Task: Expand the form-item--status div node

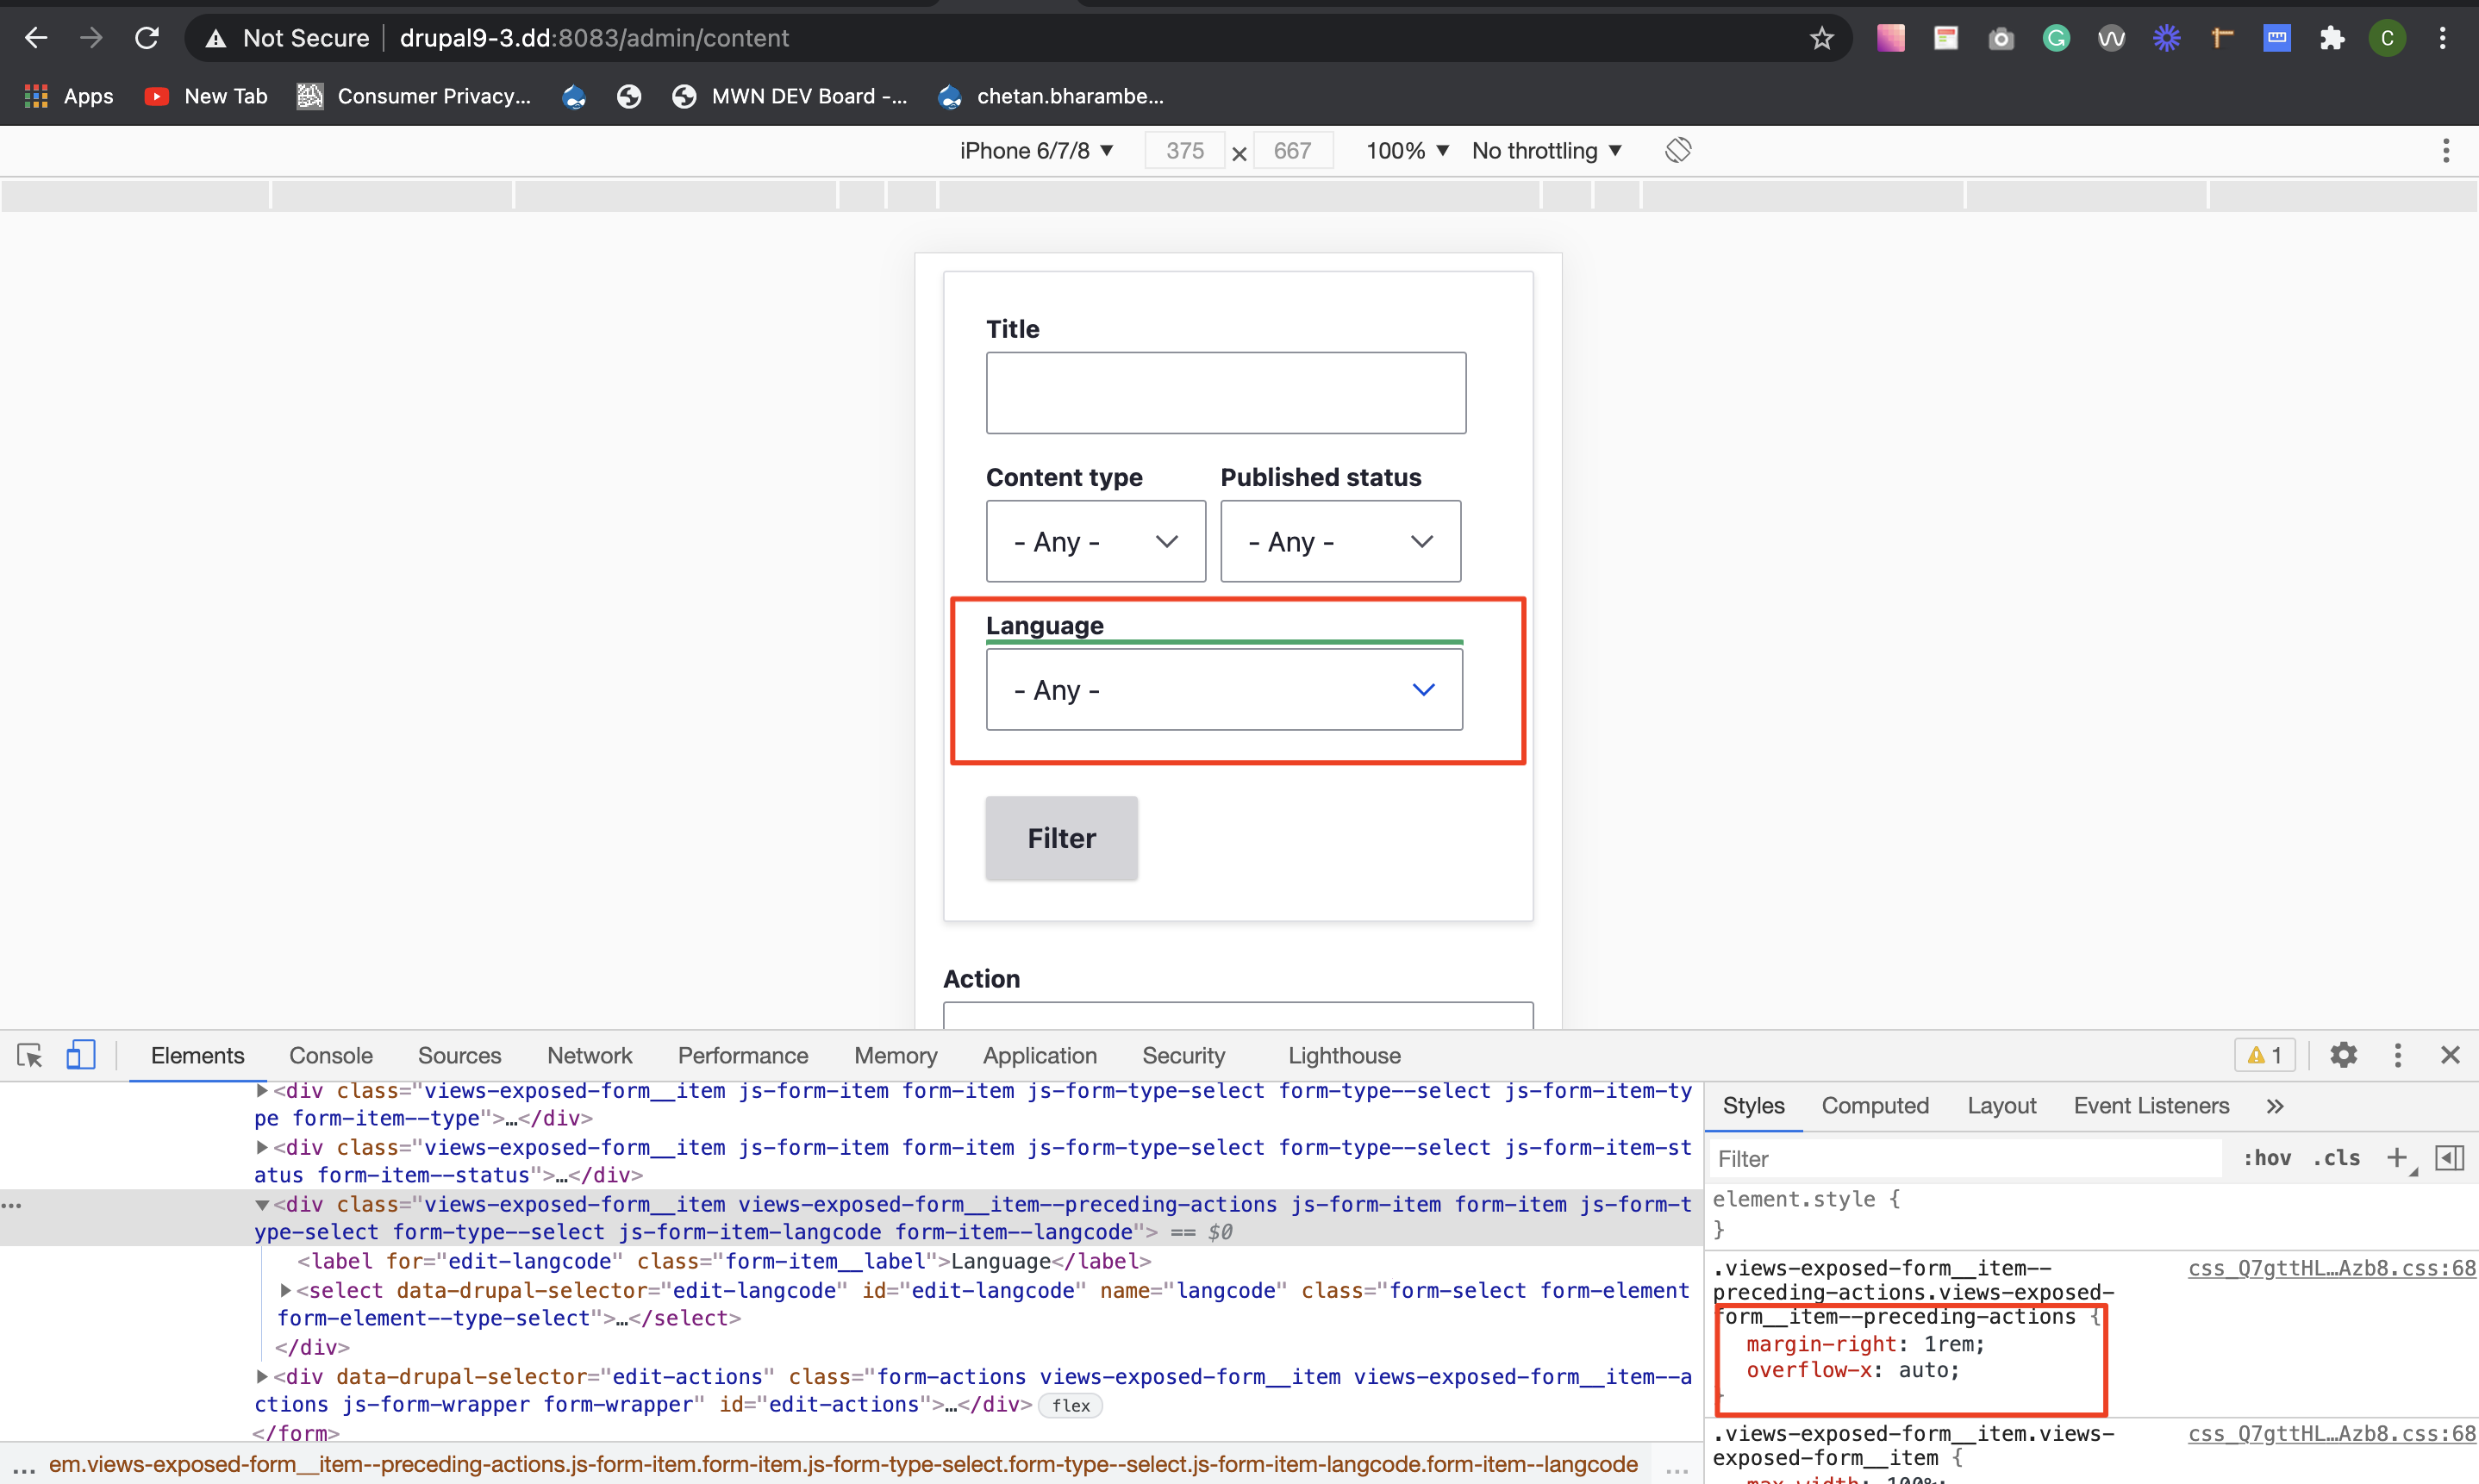Action: pos(261,1147)
